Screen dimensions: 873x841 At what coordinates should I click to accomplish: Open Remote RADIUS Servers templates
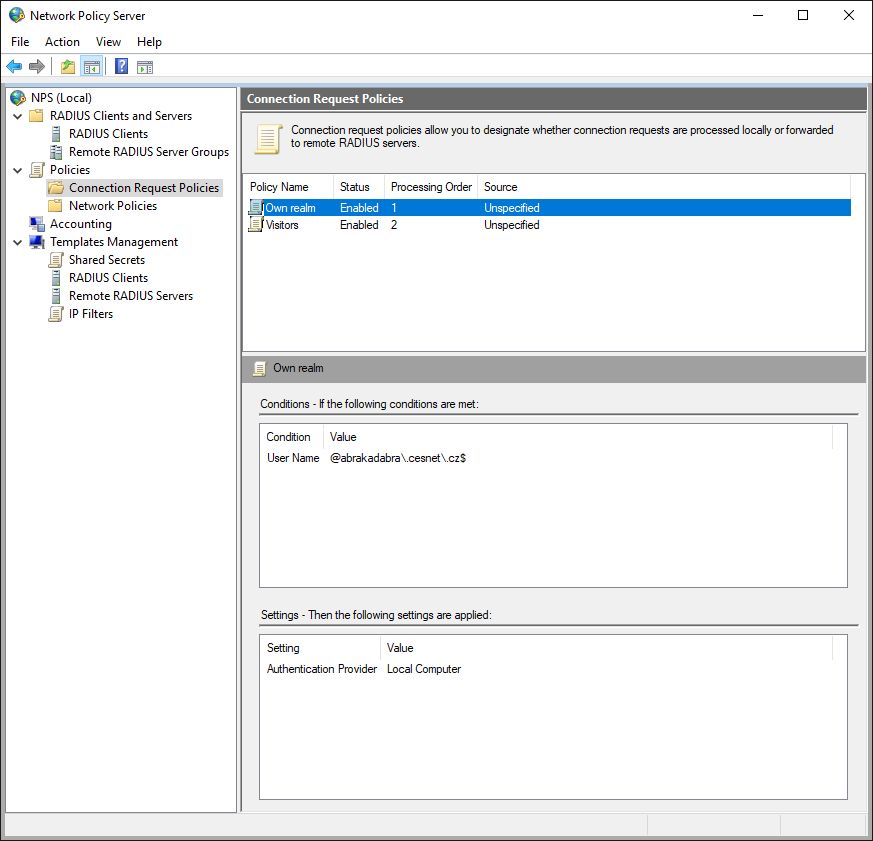pyautogui.click(x=131, y=296)
